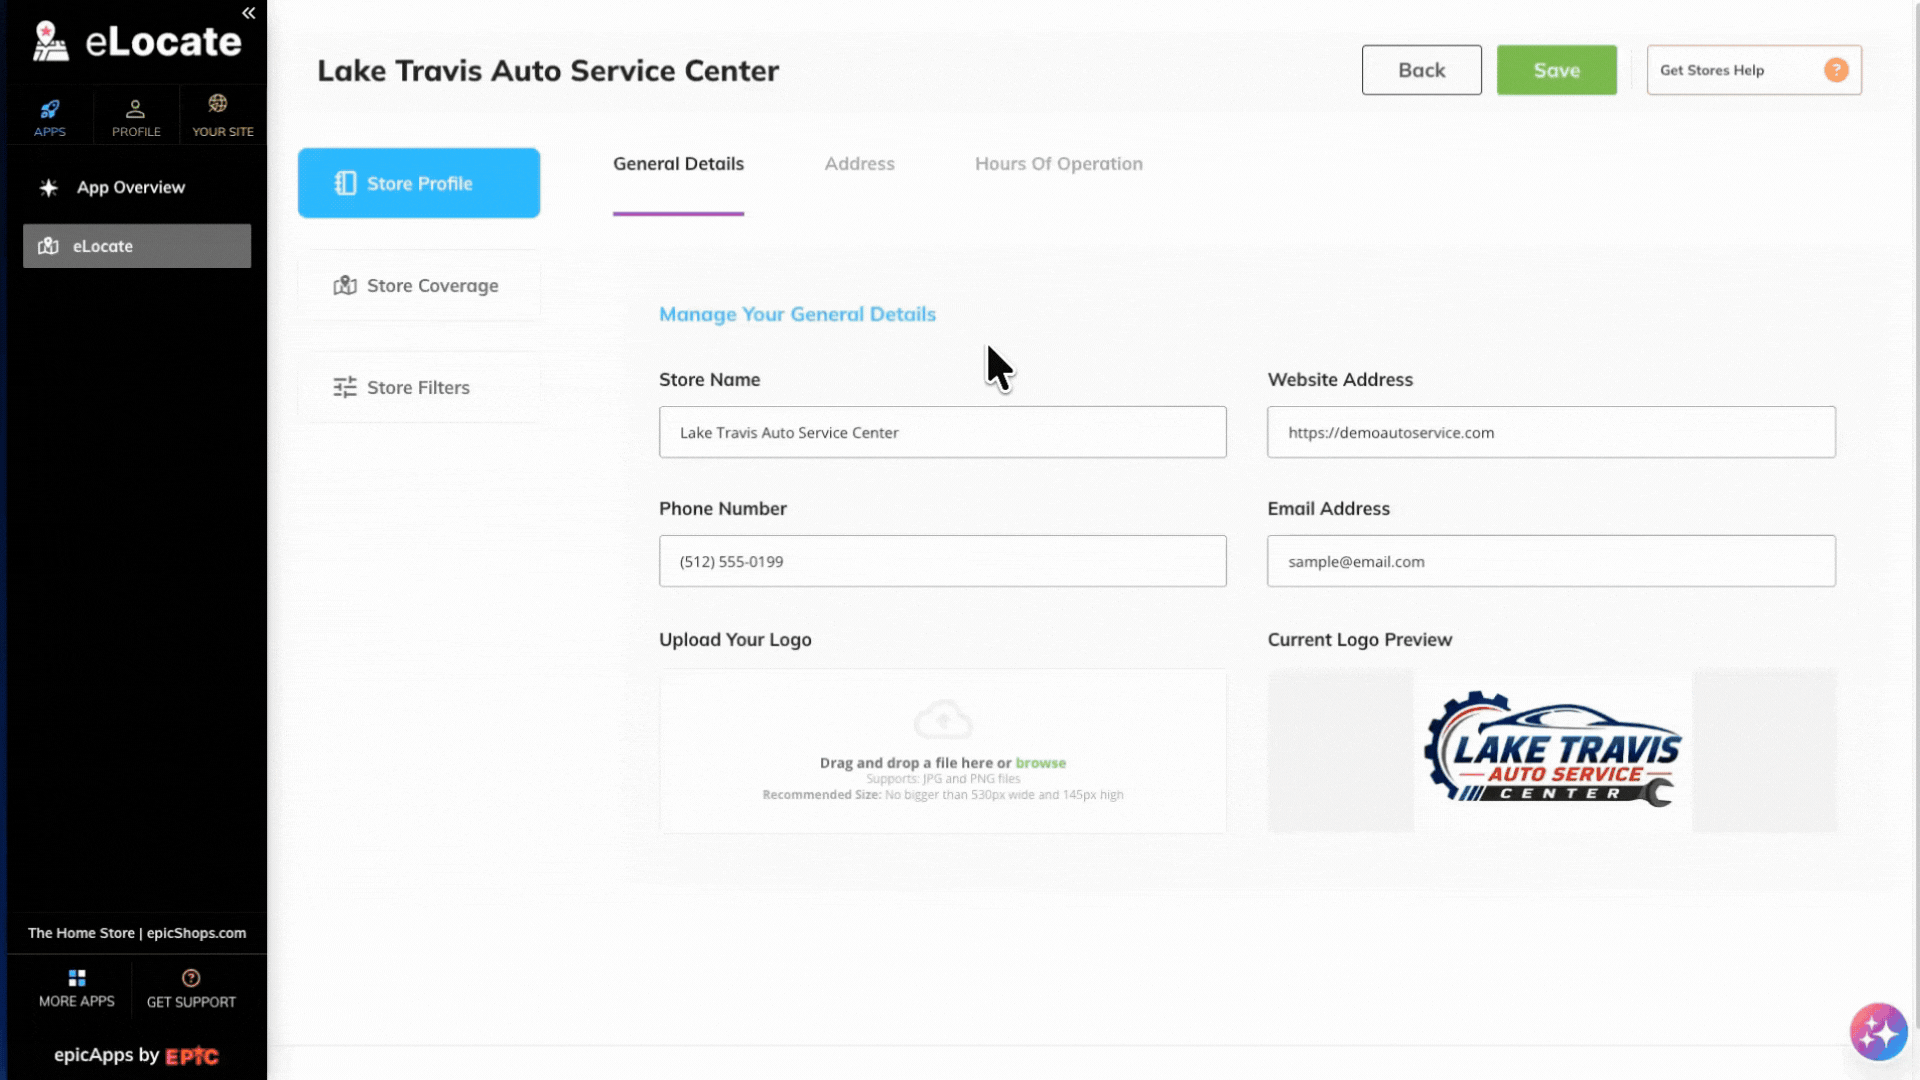Select Store Coverage section
1920x1080 pixels.
pos(419,285)
